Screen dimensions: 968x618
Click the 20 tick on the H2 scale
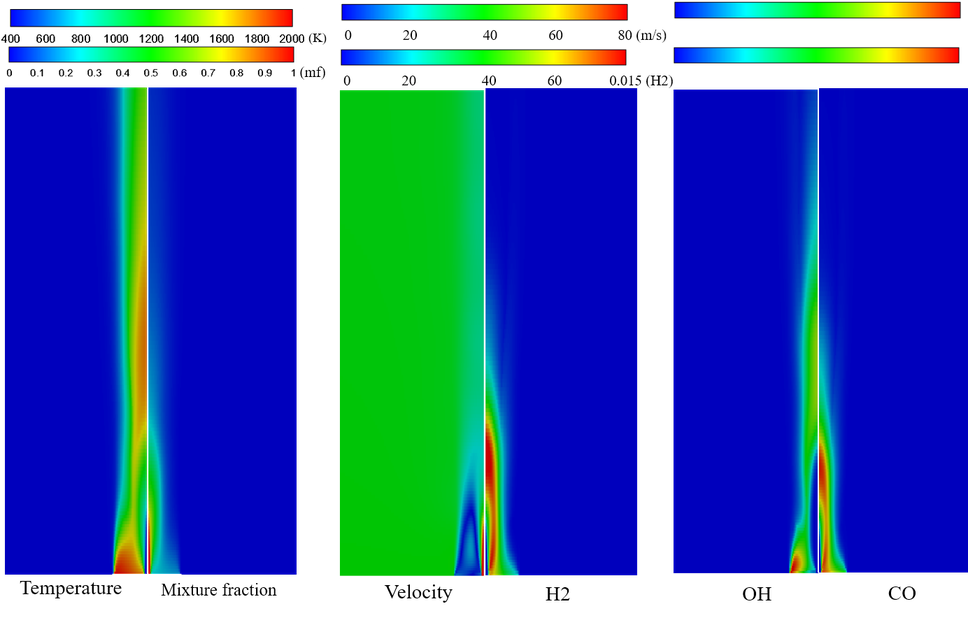pos(409,81)
